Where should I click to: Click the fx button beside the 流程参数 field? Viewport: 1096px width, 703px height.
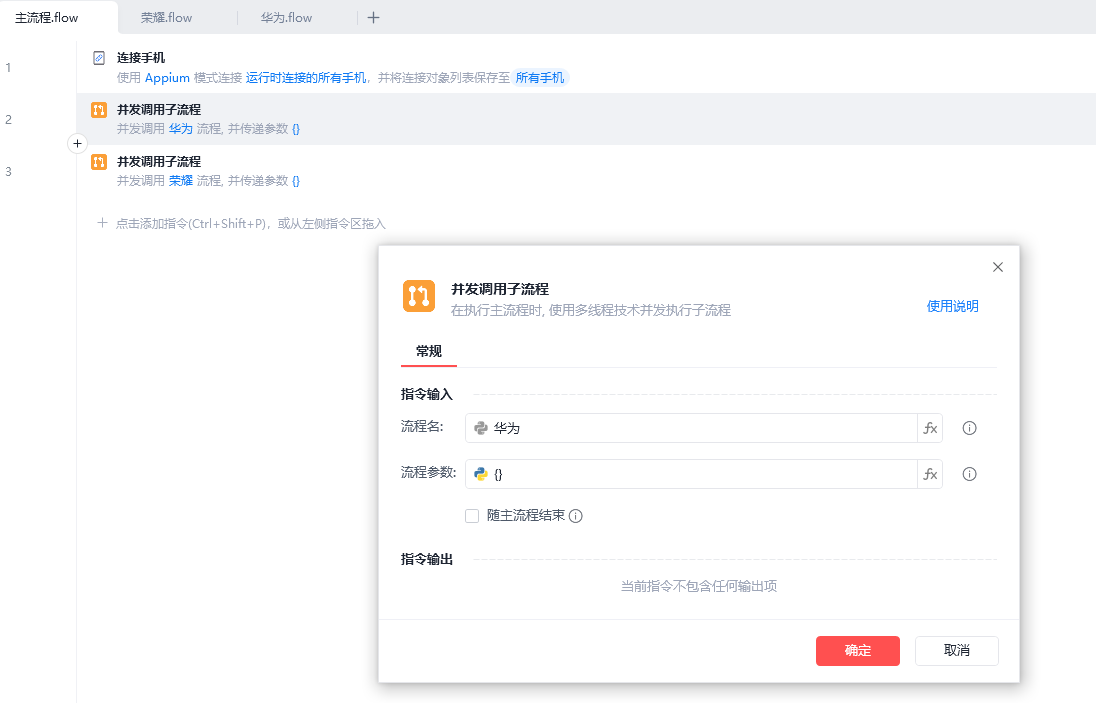pyautogui.click(x=930, y=474)
